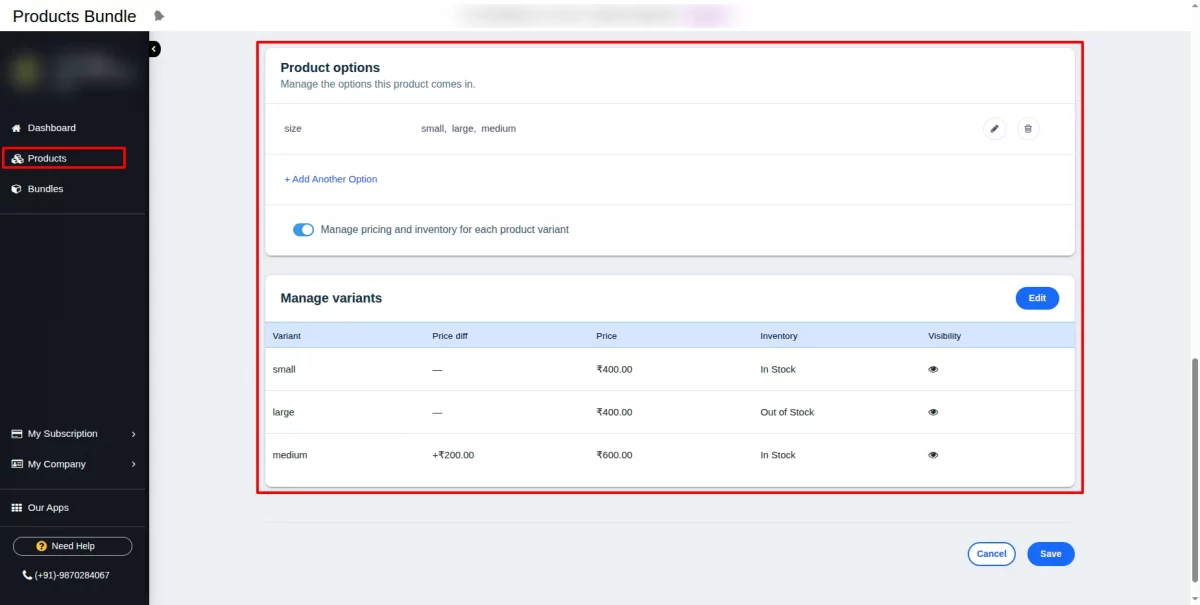Open the Products page from sidebar menu

(x=47, y=158)
